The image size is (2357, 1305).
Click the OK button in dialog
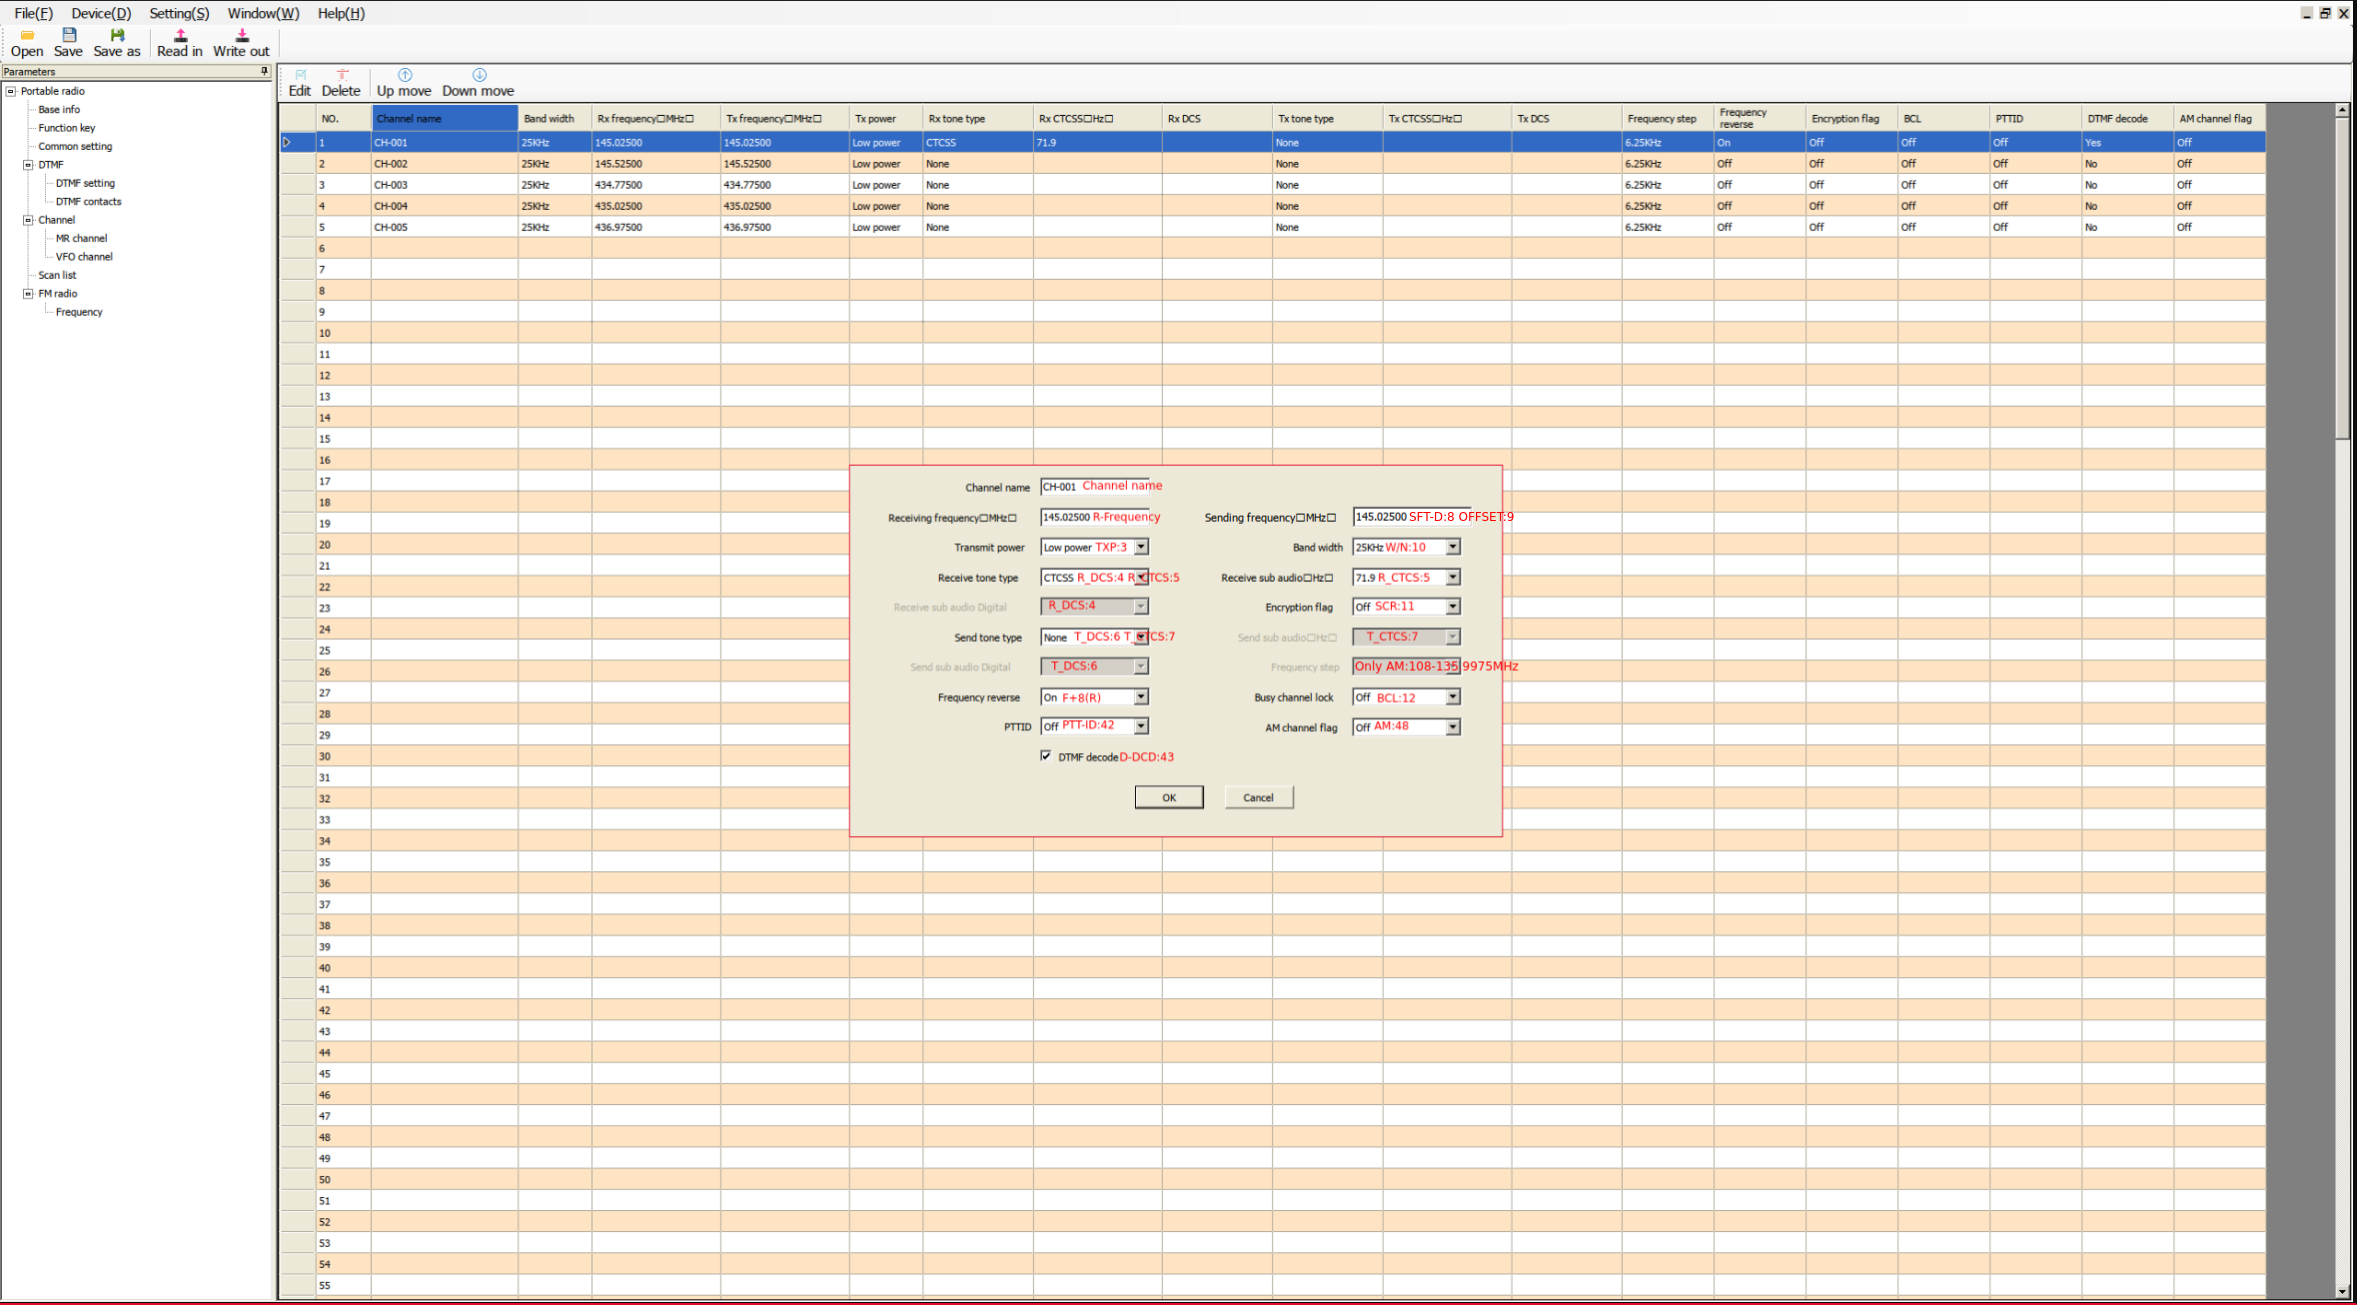click(1168, 797)
